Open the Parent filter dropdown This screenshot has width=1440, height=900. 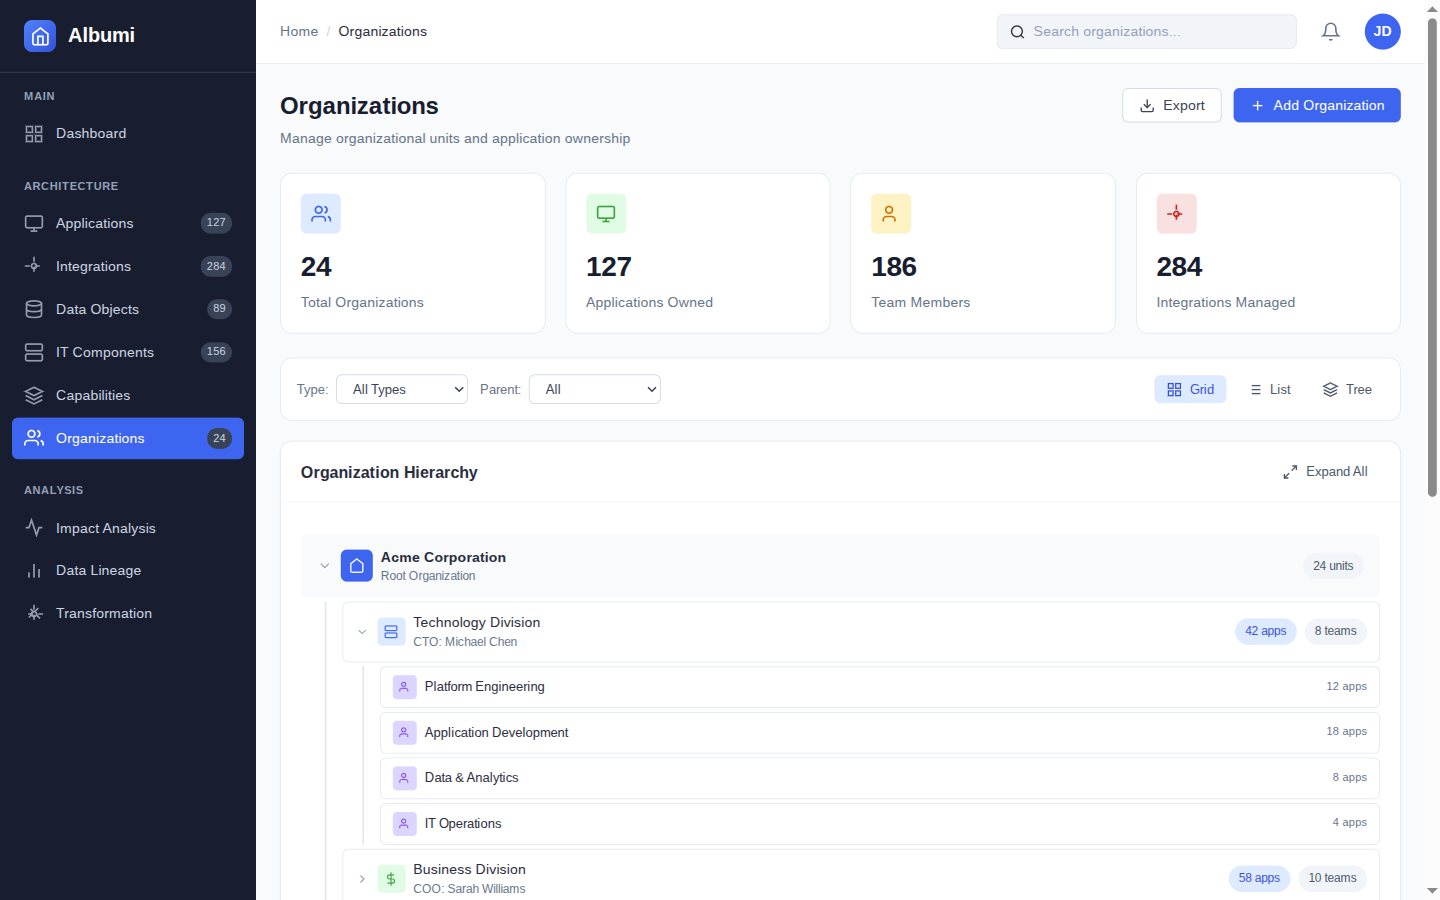(x=594, y=389)
